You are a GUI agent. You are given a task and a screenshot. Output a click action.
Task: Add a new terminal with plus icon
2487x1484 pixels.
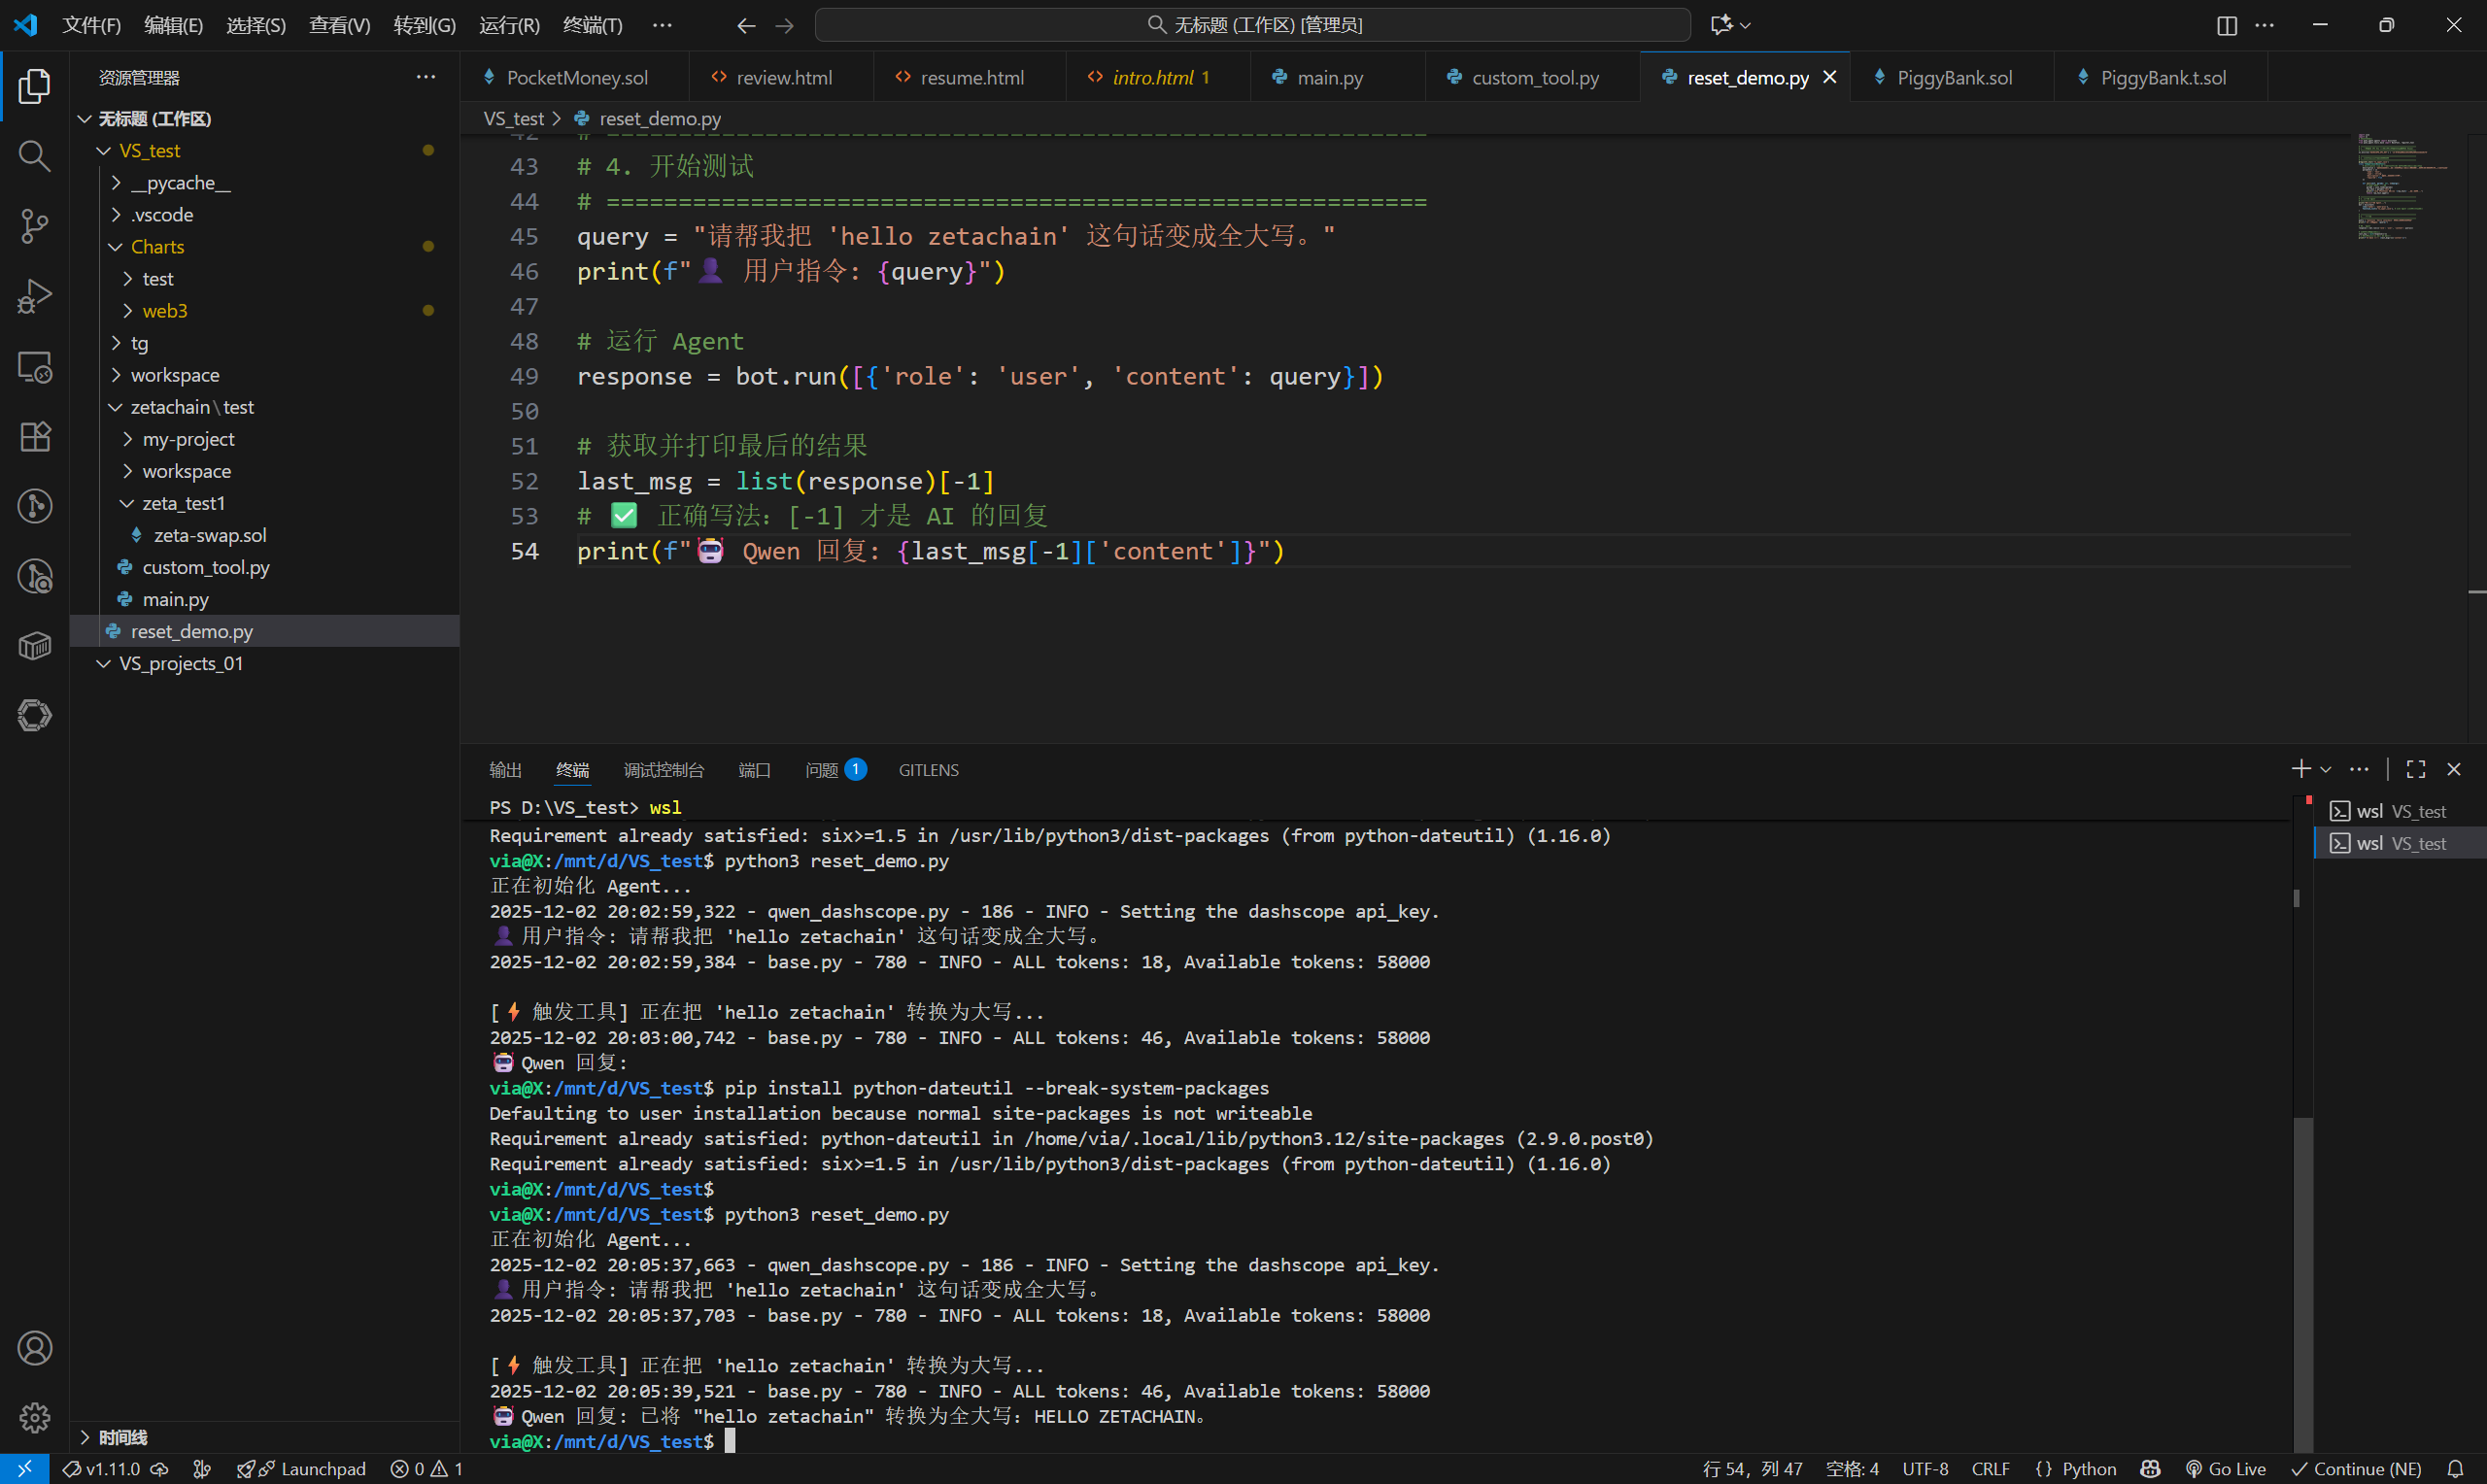pos(2301,769)
